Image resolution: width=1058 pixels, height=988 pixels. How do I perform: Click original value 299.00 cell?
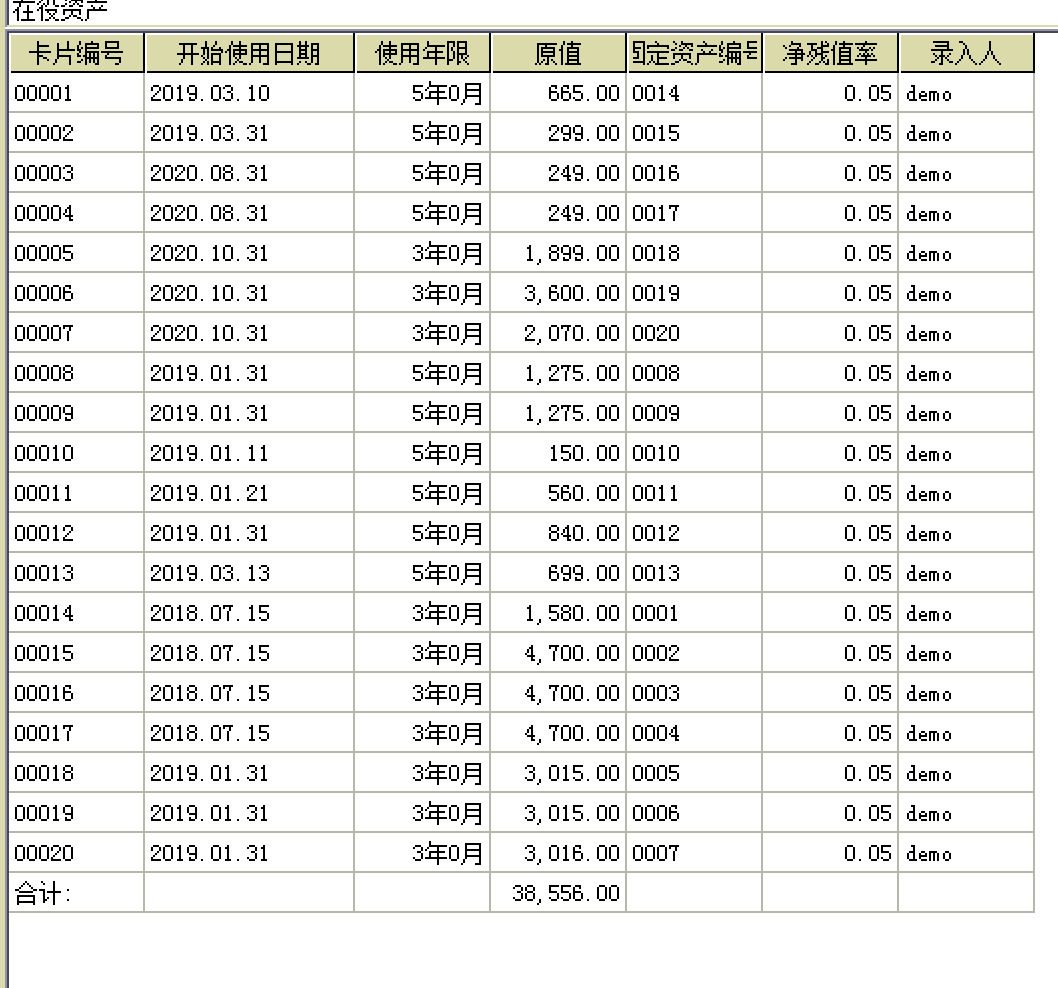point(558,133)
